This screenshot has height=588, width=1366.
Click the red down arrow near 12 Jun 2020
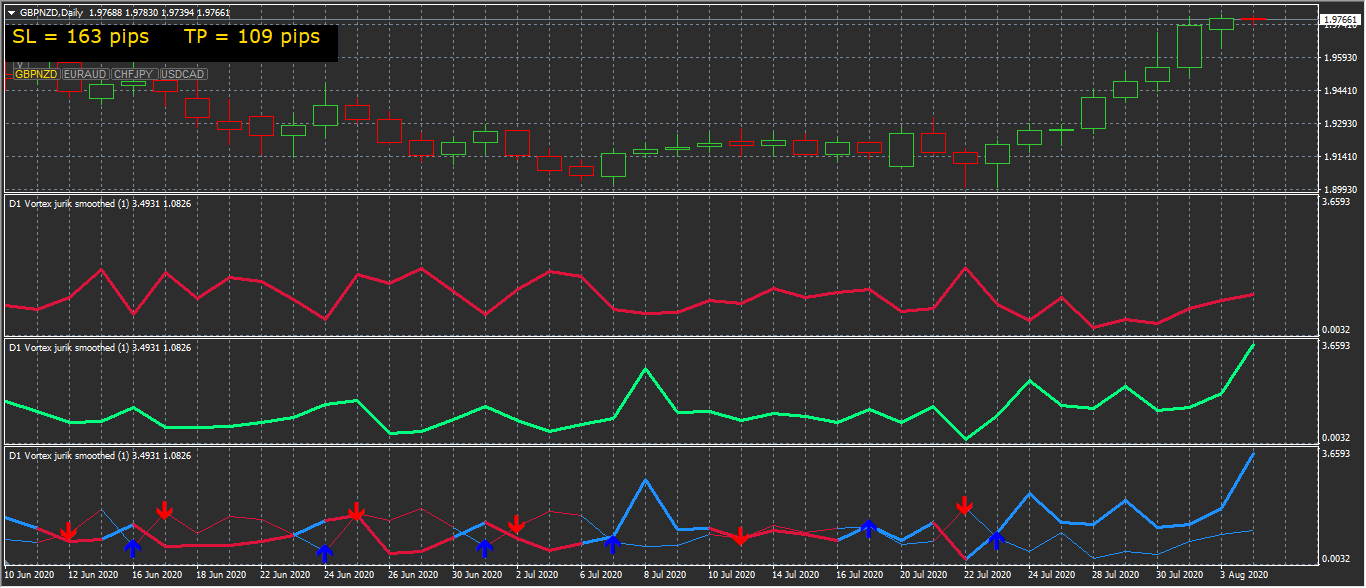[68, 530]
